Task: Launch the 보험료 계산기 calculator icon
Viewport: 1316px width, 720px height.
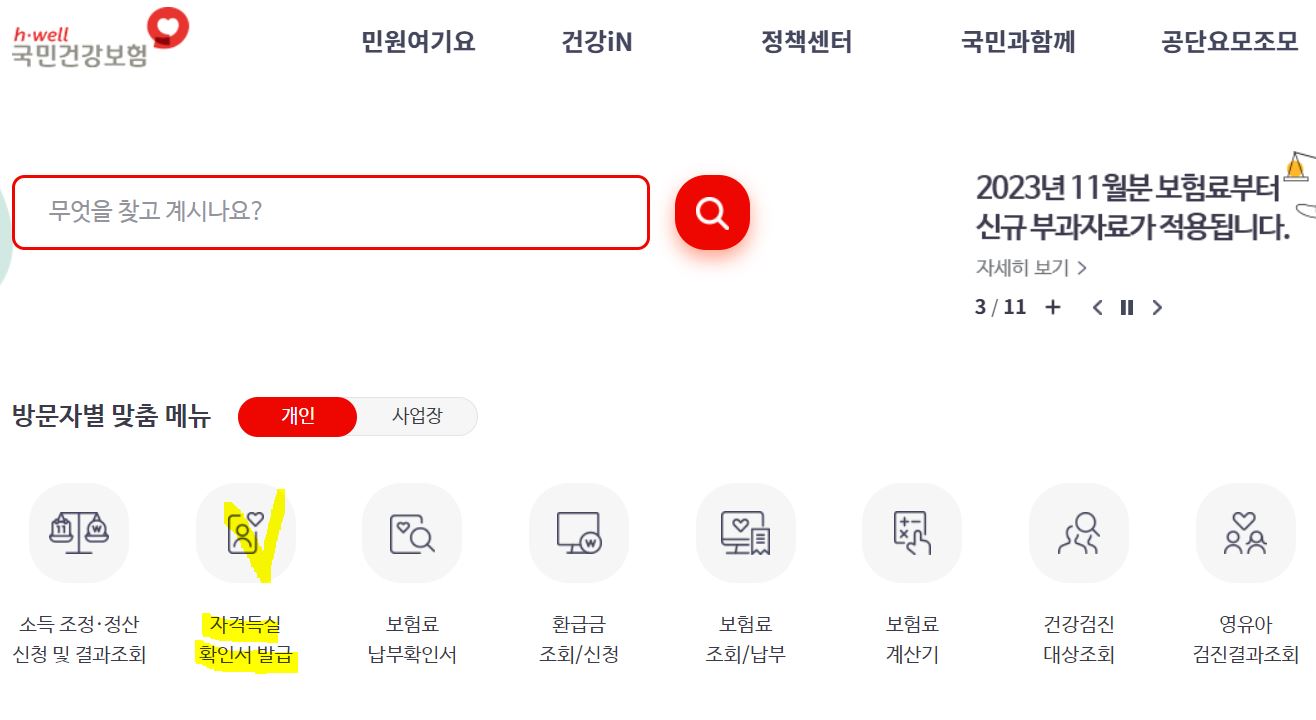Action: pos(911,532)
